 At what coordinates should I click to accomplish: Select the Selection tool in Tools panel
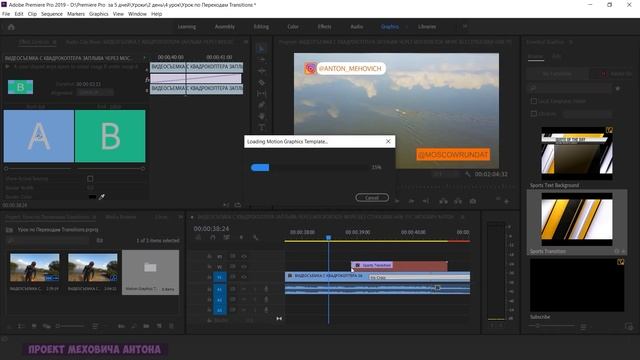click(x=261, y=49)
